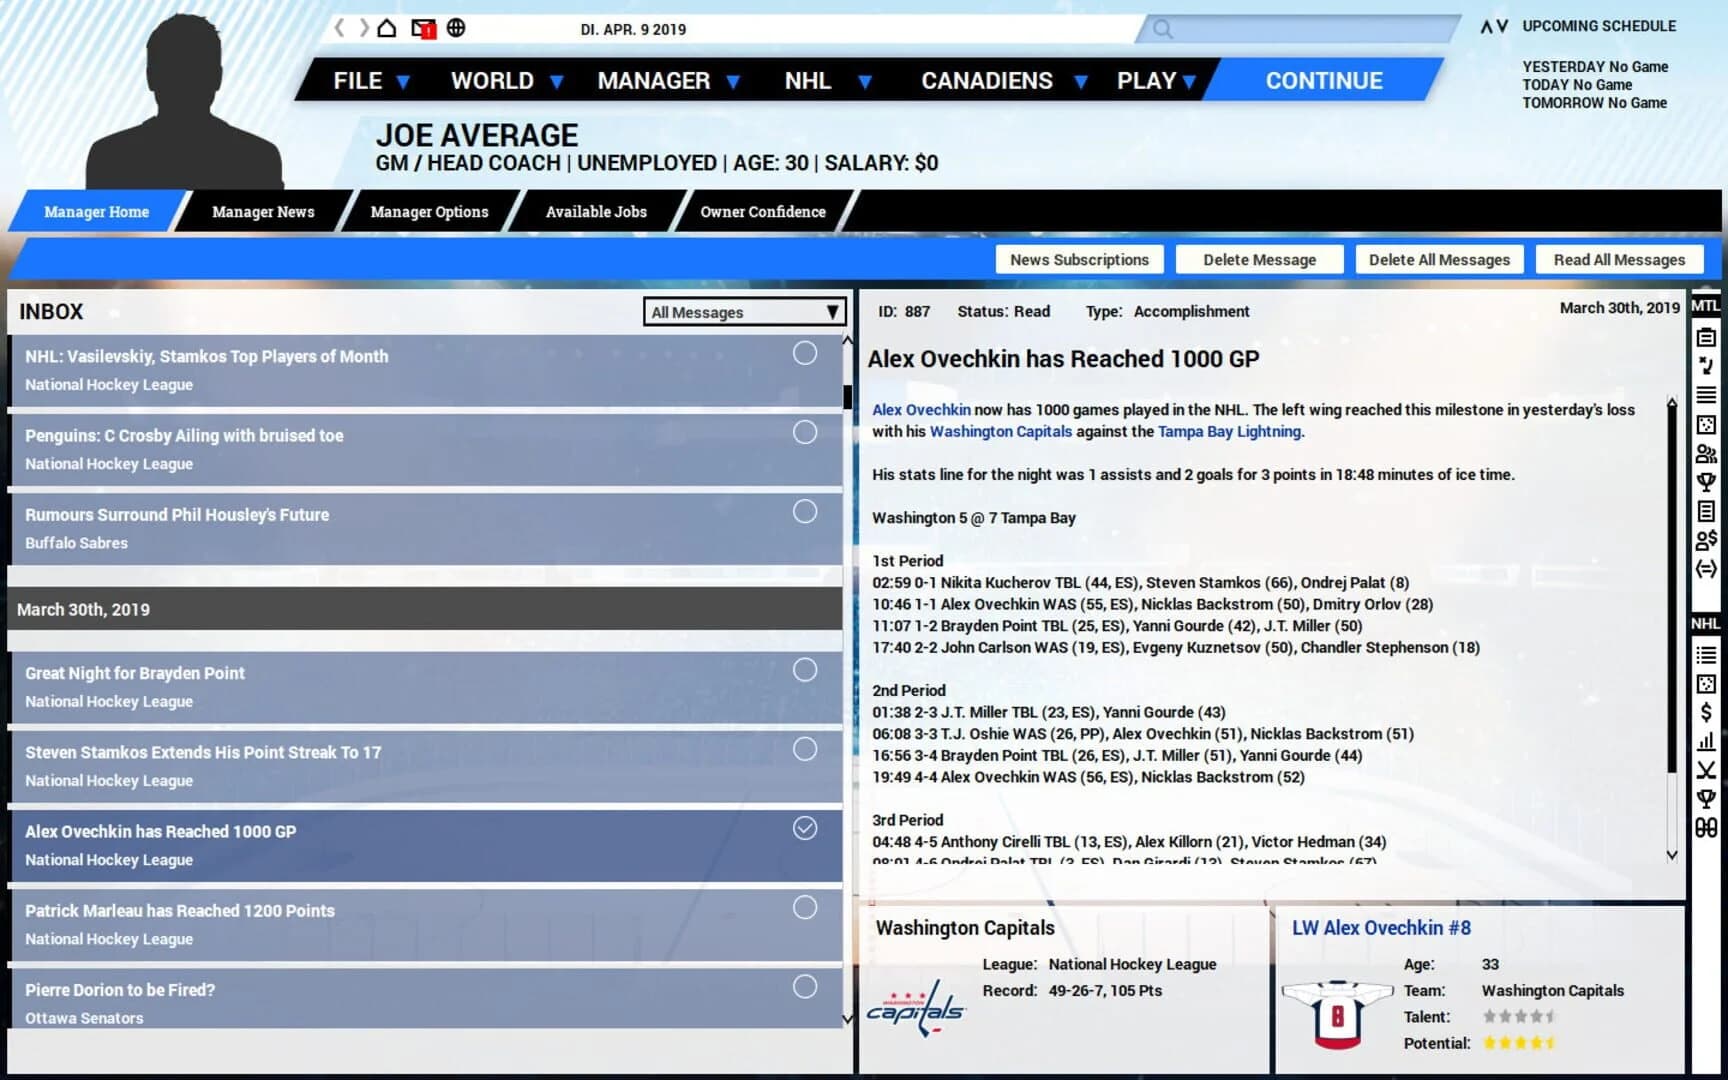Mark the Brayden Point message read circle
Viewport: 1728px width, 1080px height.
[805, 670]
